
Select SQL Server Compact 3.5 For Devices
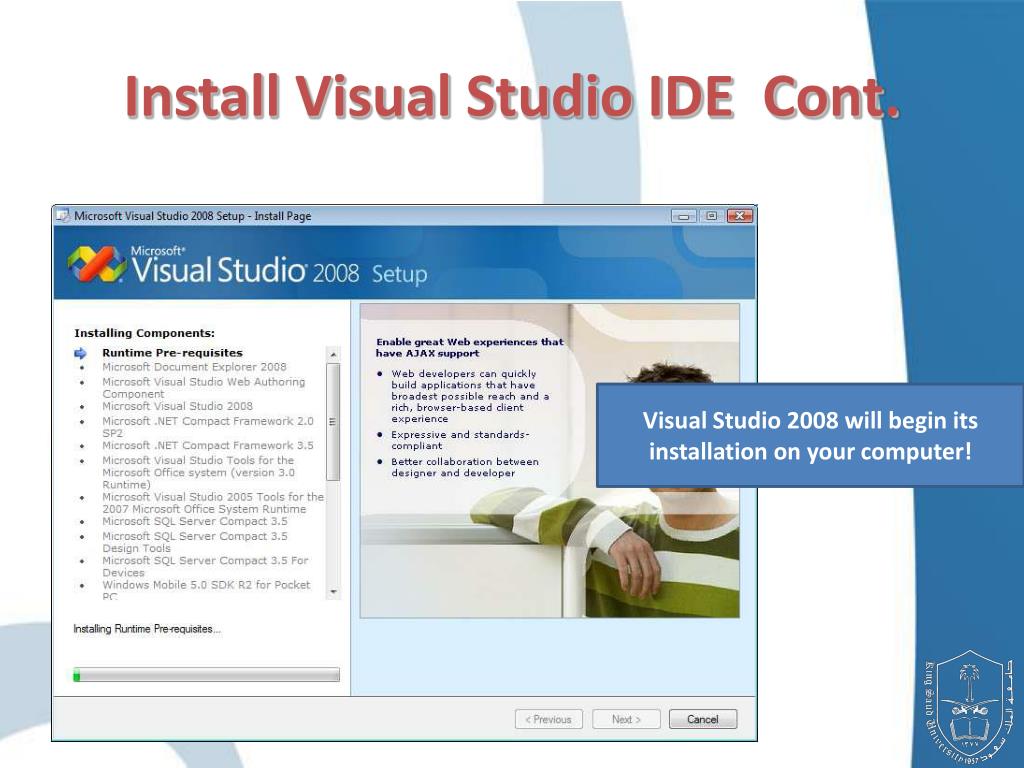pyautogui.click(x=205, y=566)
